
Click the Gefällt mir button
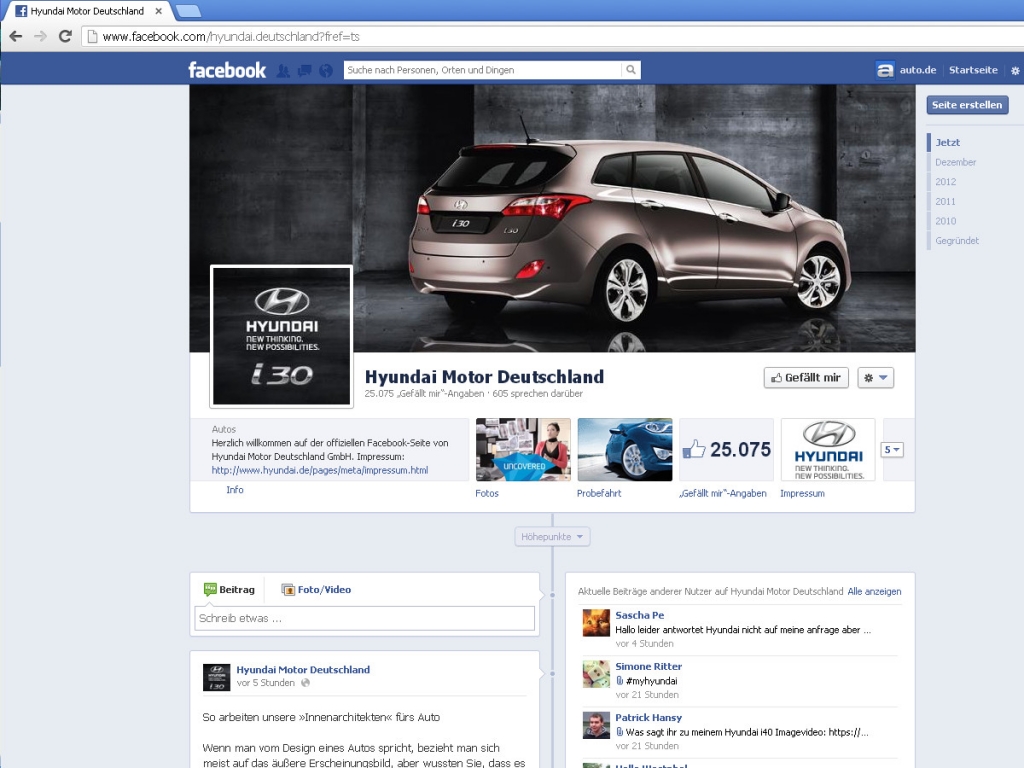[806, 377]
